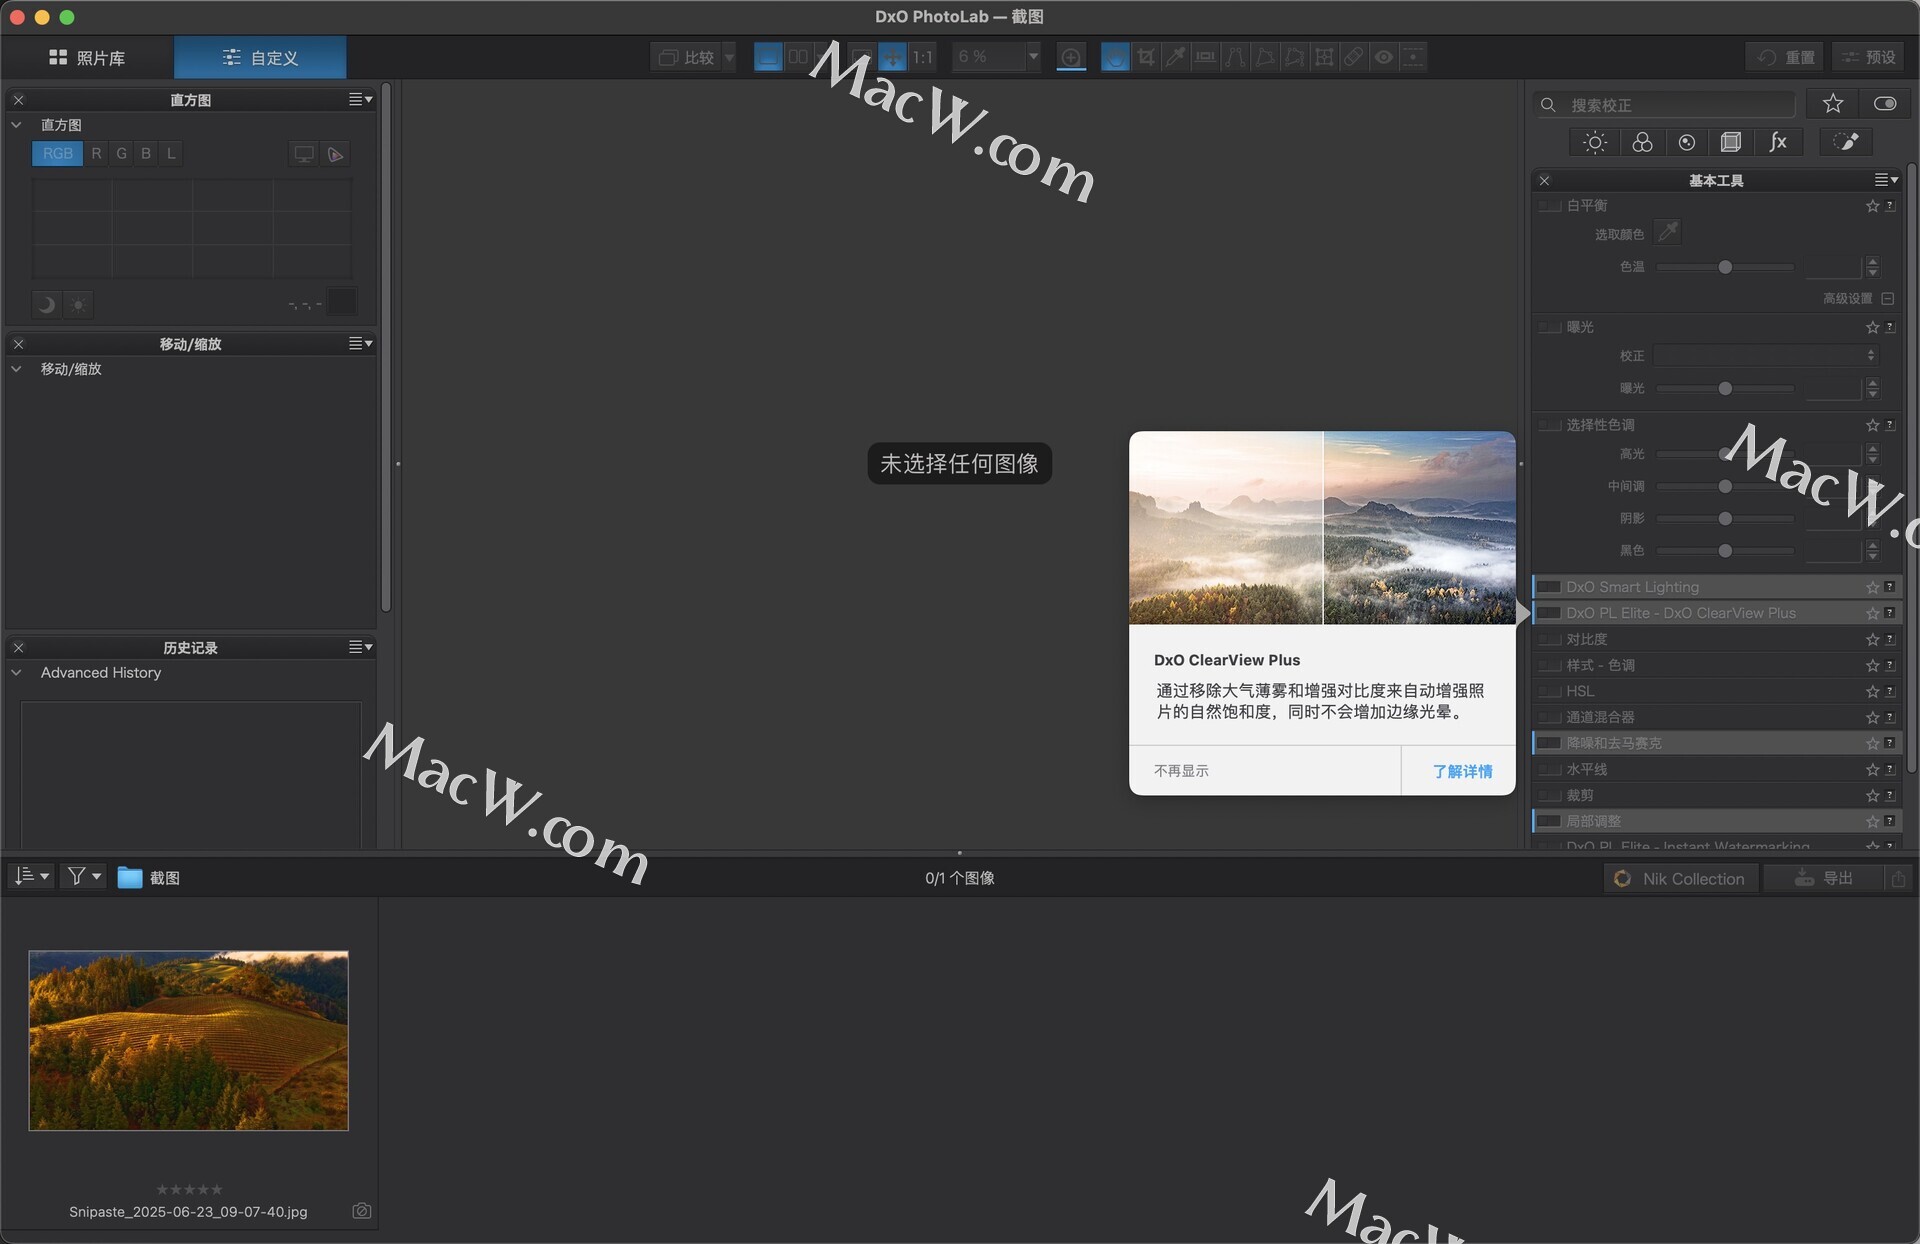Open help for the 对比度 tool
Screen dimensions: 1920x1244
pyautogui.click(x=1890, y=638)
